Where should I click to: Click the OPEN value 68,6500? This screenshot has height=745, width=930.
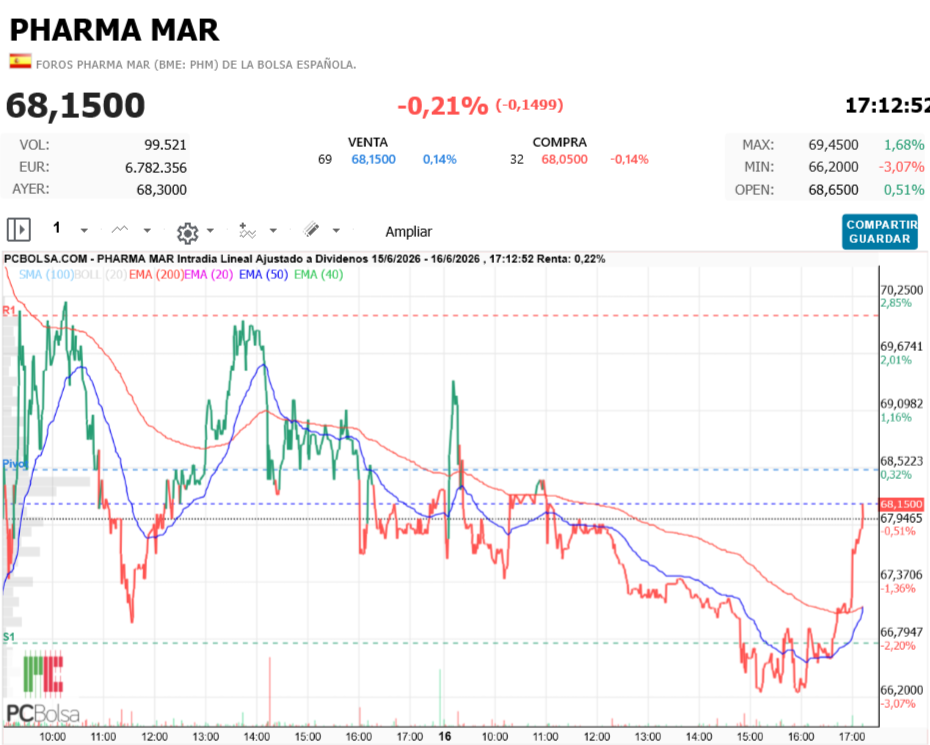tap(833, 190)
